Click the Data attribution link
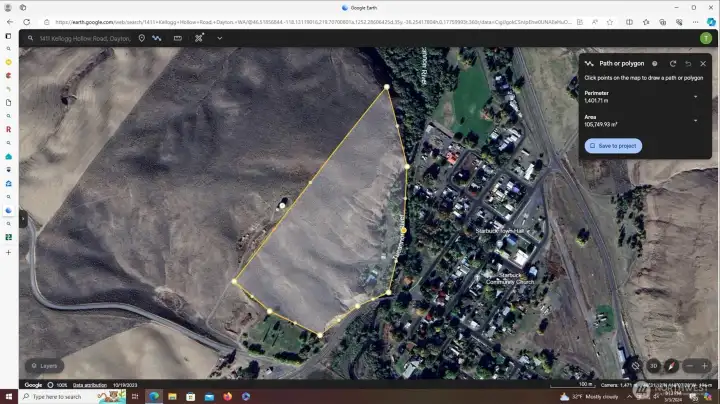Viewport: 720px width, 404px height. point(90,385)
